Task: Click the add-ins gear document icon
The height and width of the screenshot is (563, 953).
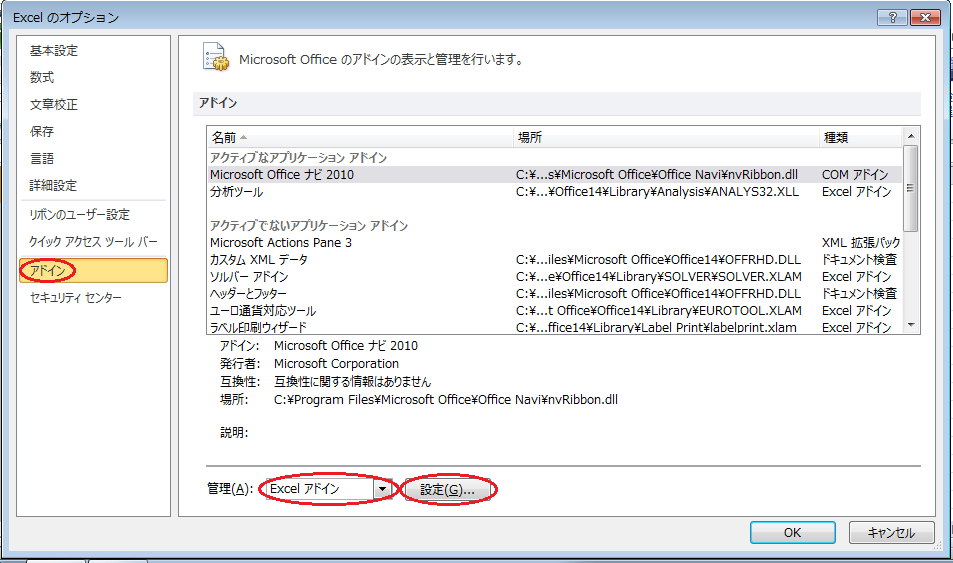Action: click(x=215, y=57)
